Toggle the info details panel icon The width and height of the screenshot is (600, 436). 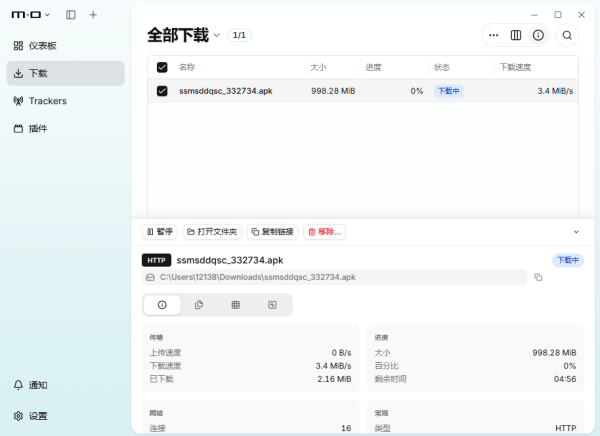(x=538, y=35)
